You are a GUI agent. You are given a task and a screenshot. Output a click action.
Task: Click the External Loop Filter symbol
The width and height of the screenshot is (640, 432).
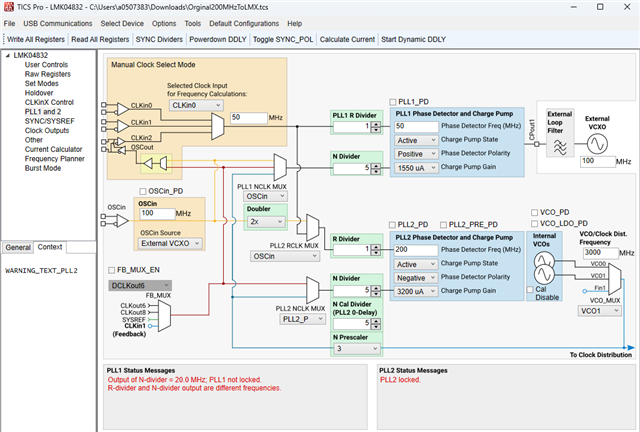[560, 147]
